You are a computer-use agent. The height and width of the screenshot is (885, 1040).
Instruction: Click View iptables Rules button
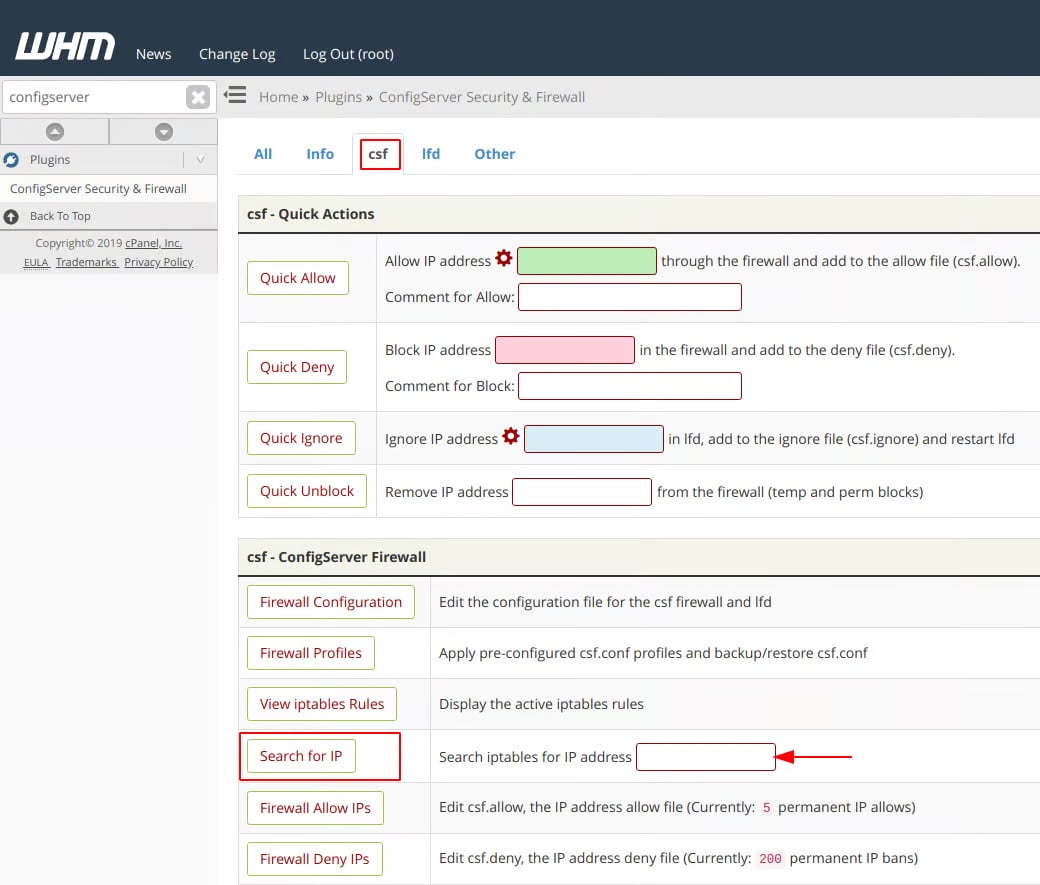click(x=322, y=704)
